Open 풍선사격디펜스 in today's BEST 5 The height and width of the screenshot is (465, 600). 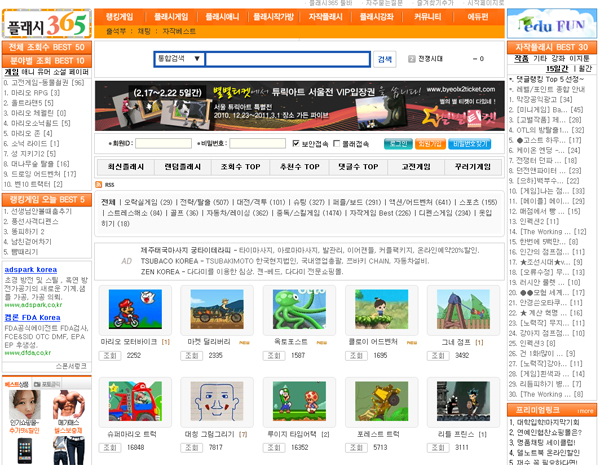pos(31,222)
